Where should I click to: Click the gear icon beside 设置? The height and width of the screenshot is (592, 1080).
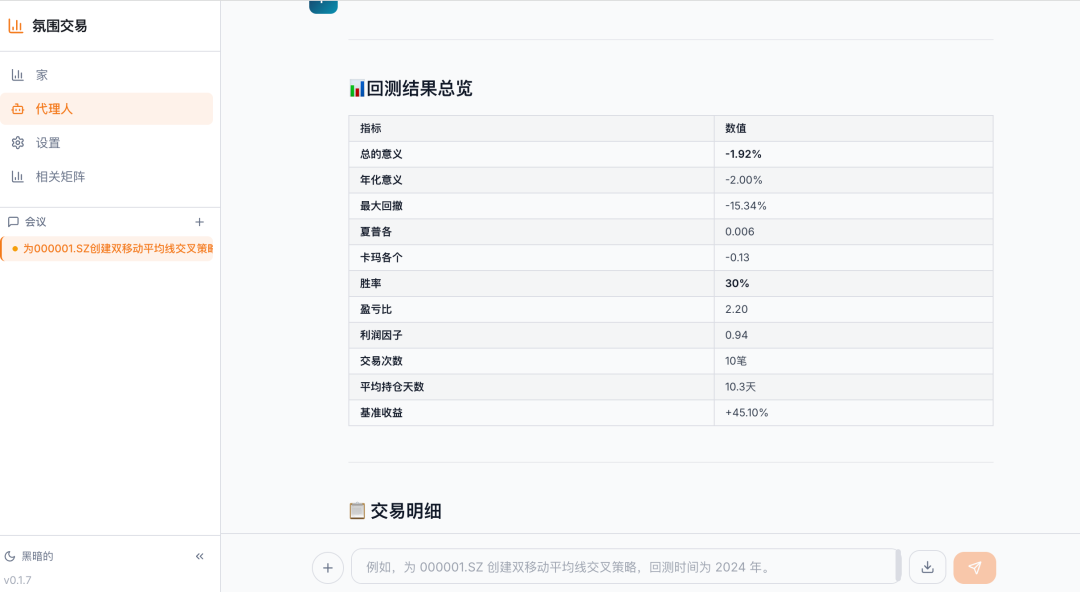click(18, 143)
